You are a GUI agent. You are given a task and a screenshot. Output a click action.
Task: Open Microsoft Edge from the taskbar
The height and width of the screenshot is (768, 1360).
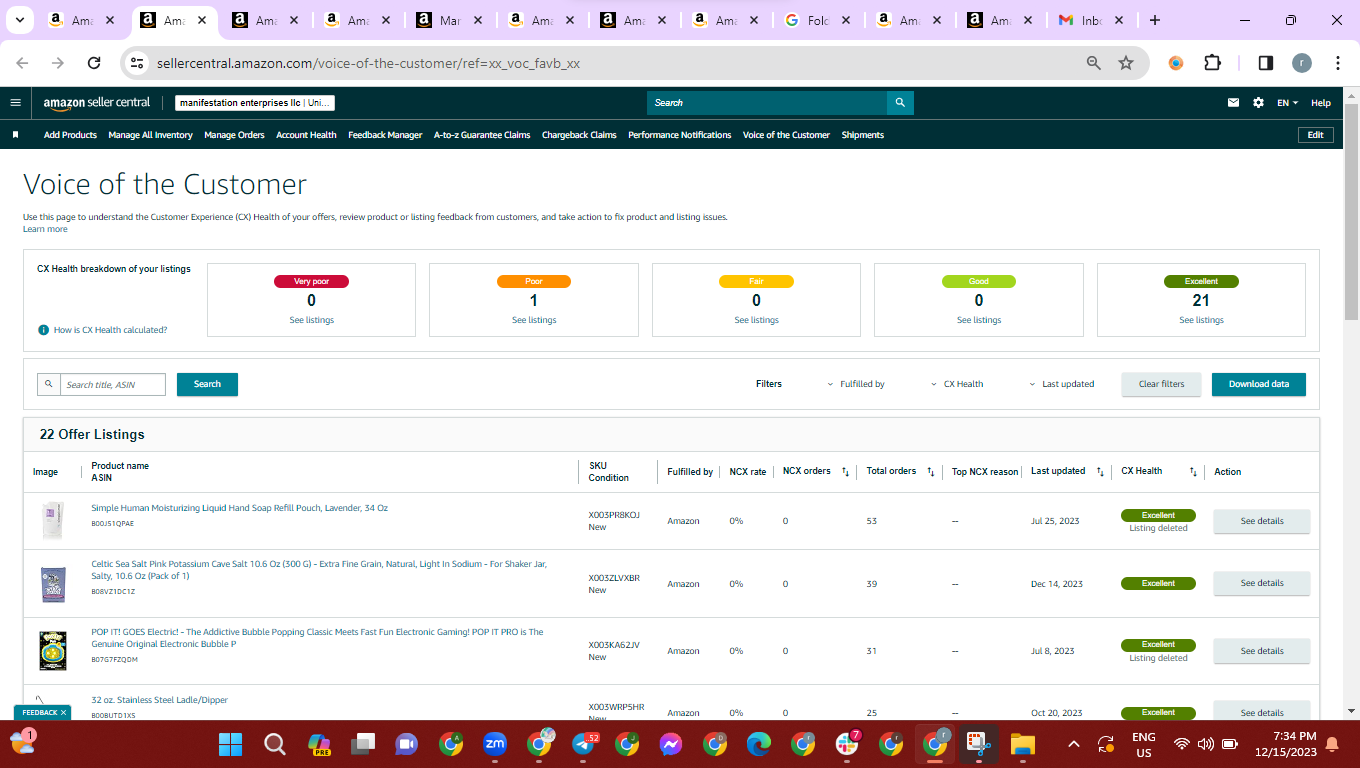759,744
